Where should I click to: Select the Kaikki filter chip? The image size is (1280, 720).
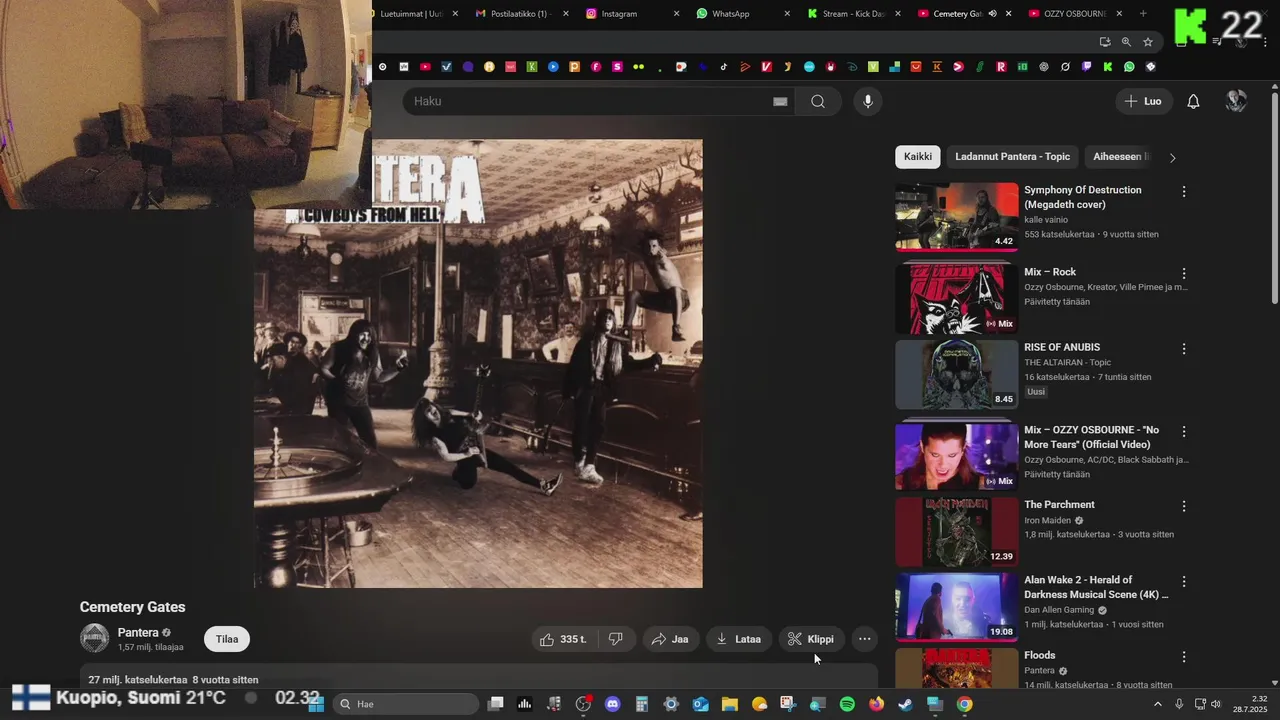click(x=918, y=156)
